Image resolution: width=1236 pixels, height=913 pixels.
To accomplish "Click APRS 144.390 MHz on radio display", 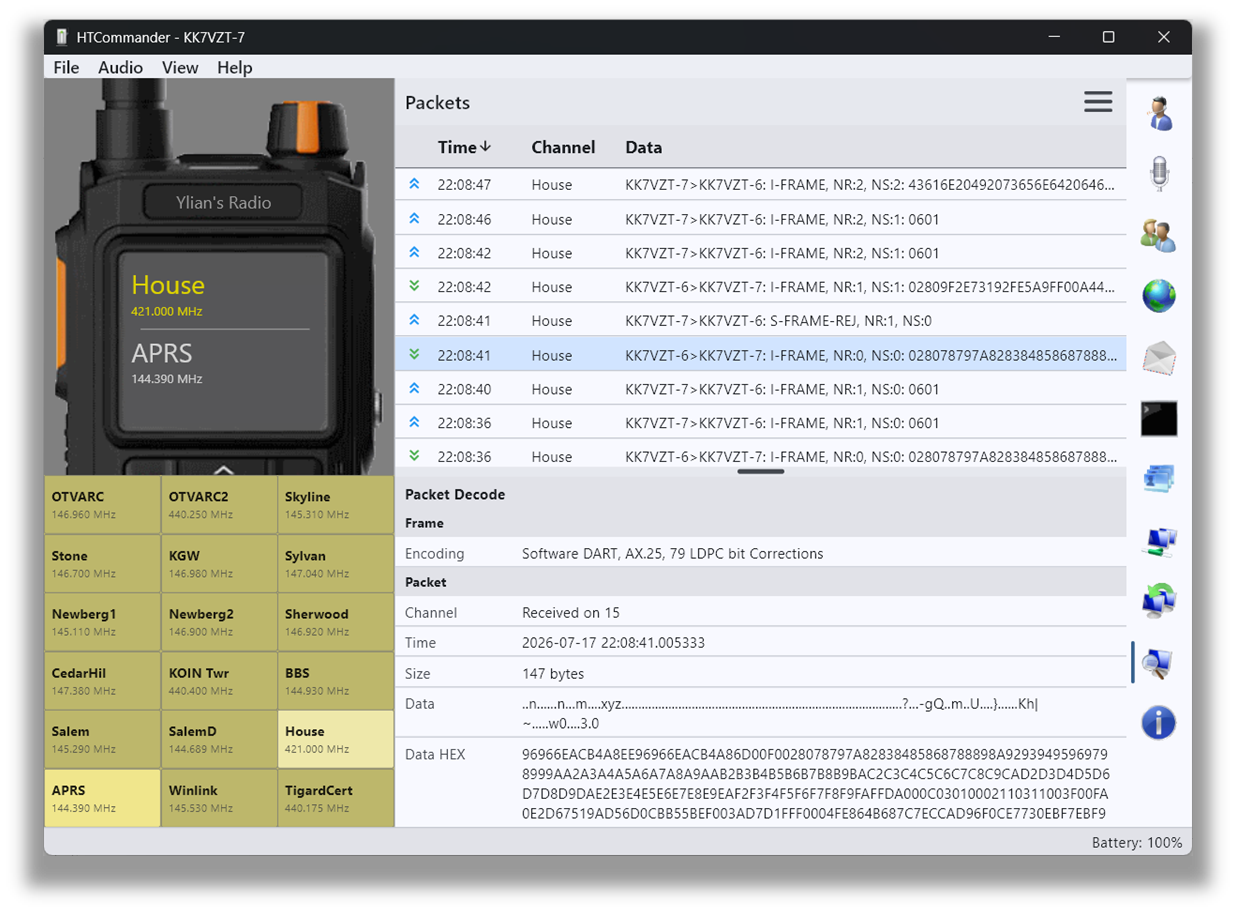I will (x=167, y=362).
